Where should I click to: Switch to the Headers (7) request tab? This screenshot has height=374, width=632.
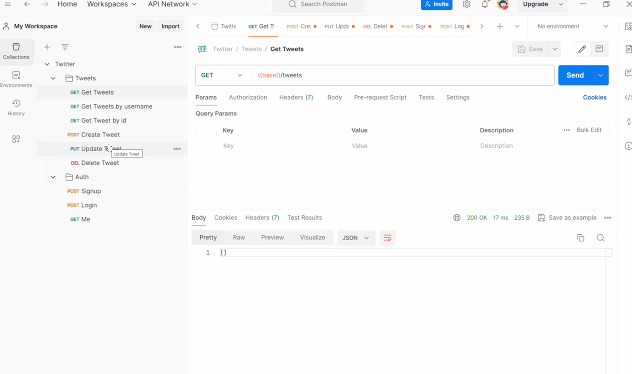click(296, 98)
